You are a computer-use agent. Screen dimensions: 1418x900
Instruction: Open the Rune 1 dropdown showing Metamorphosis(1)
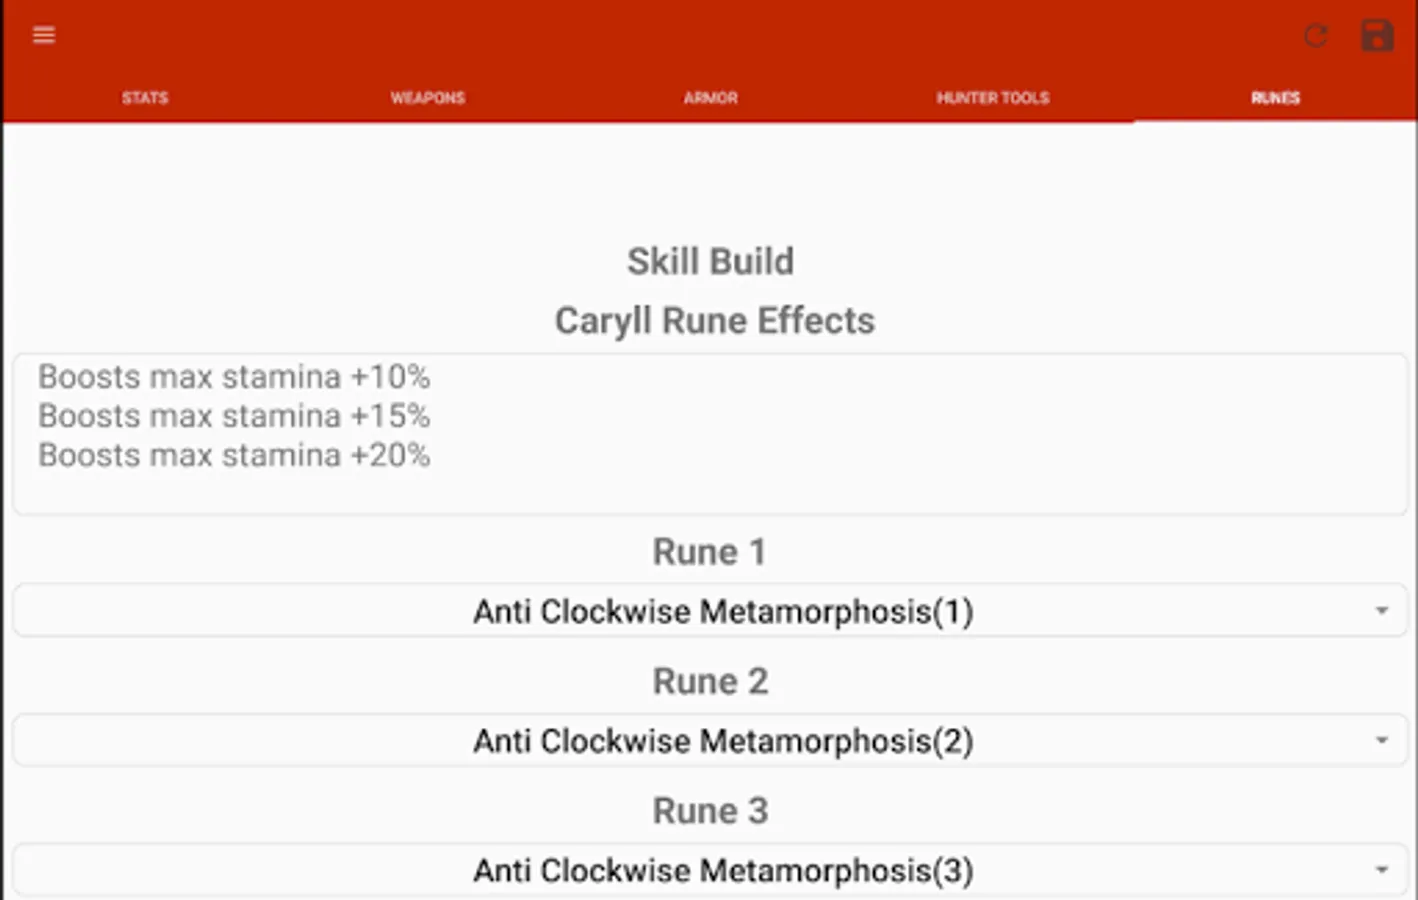pyautogui.click(x=722, y=611)
